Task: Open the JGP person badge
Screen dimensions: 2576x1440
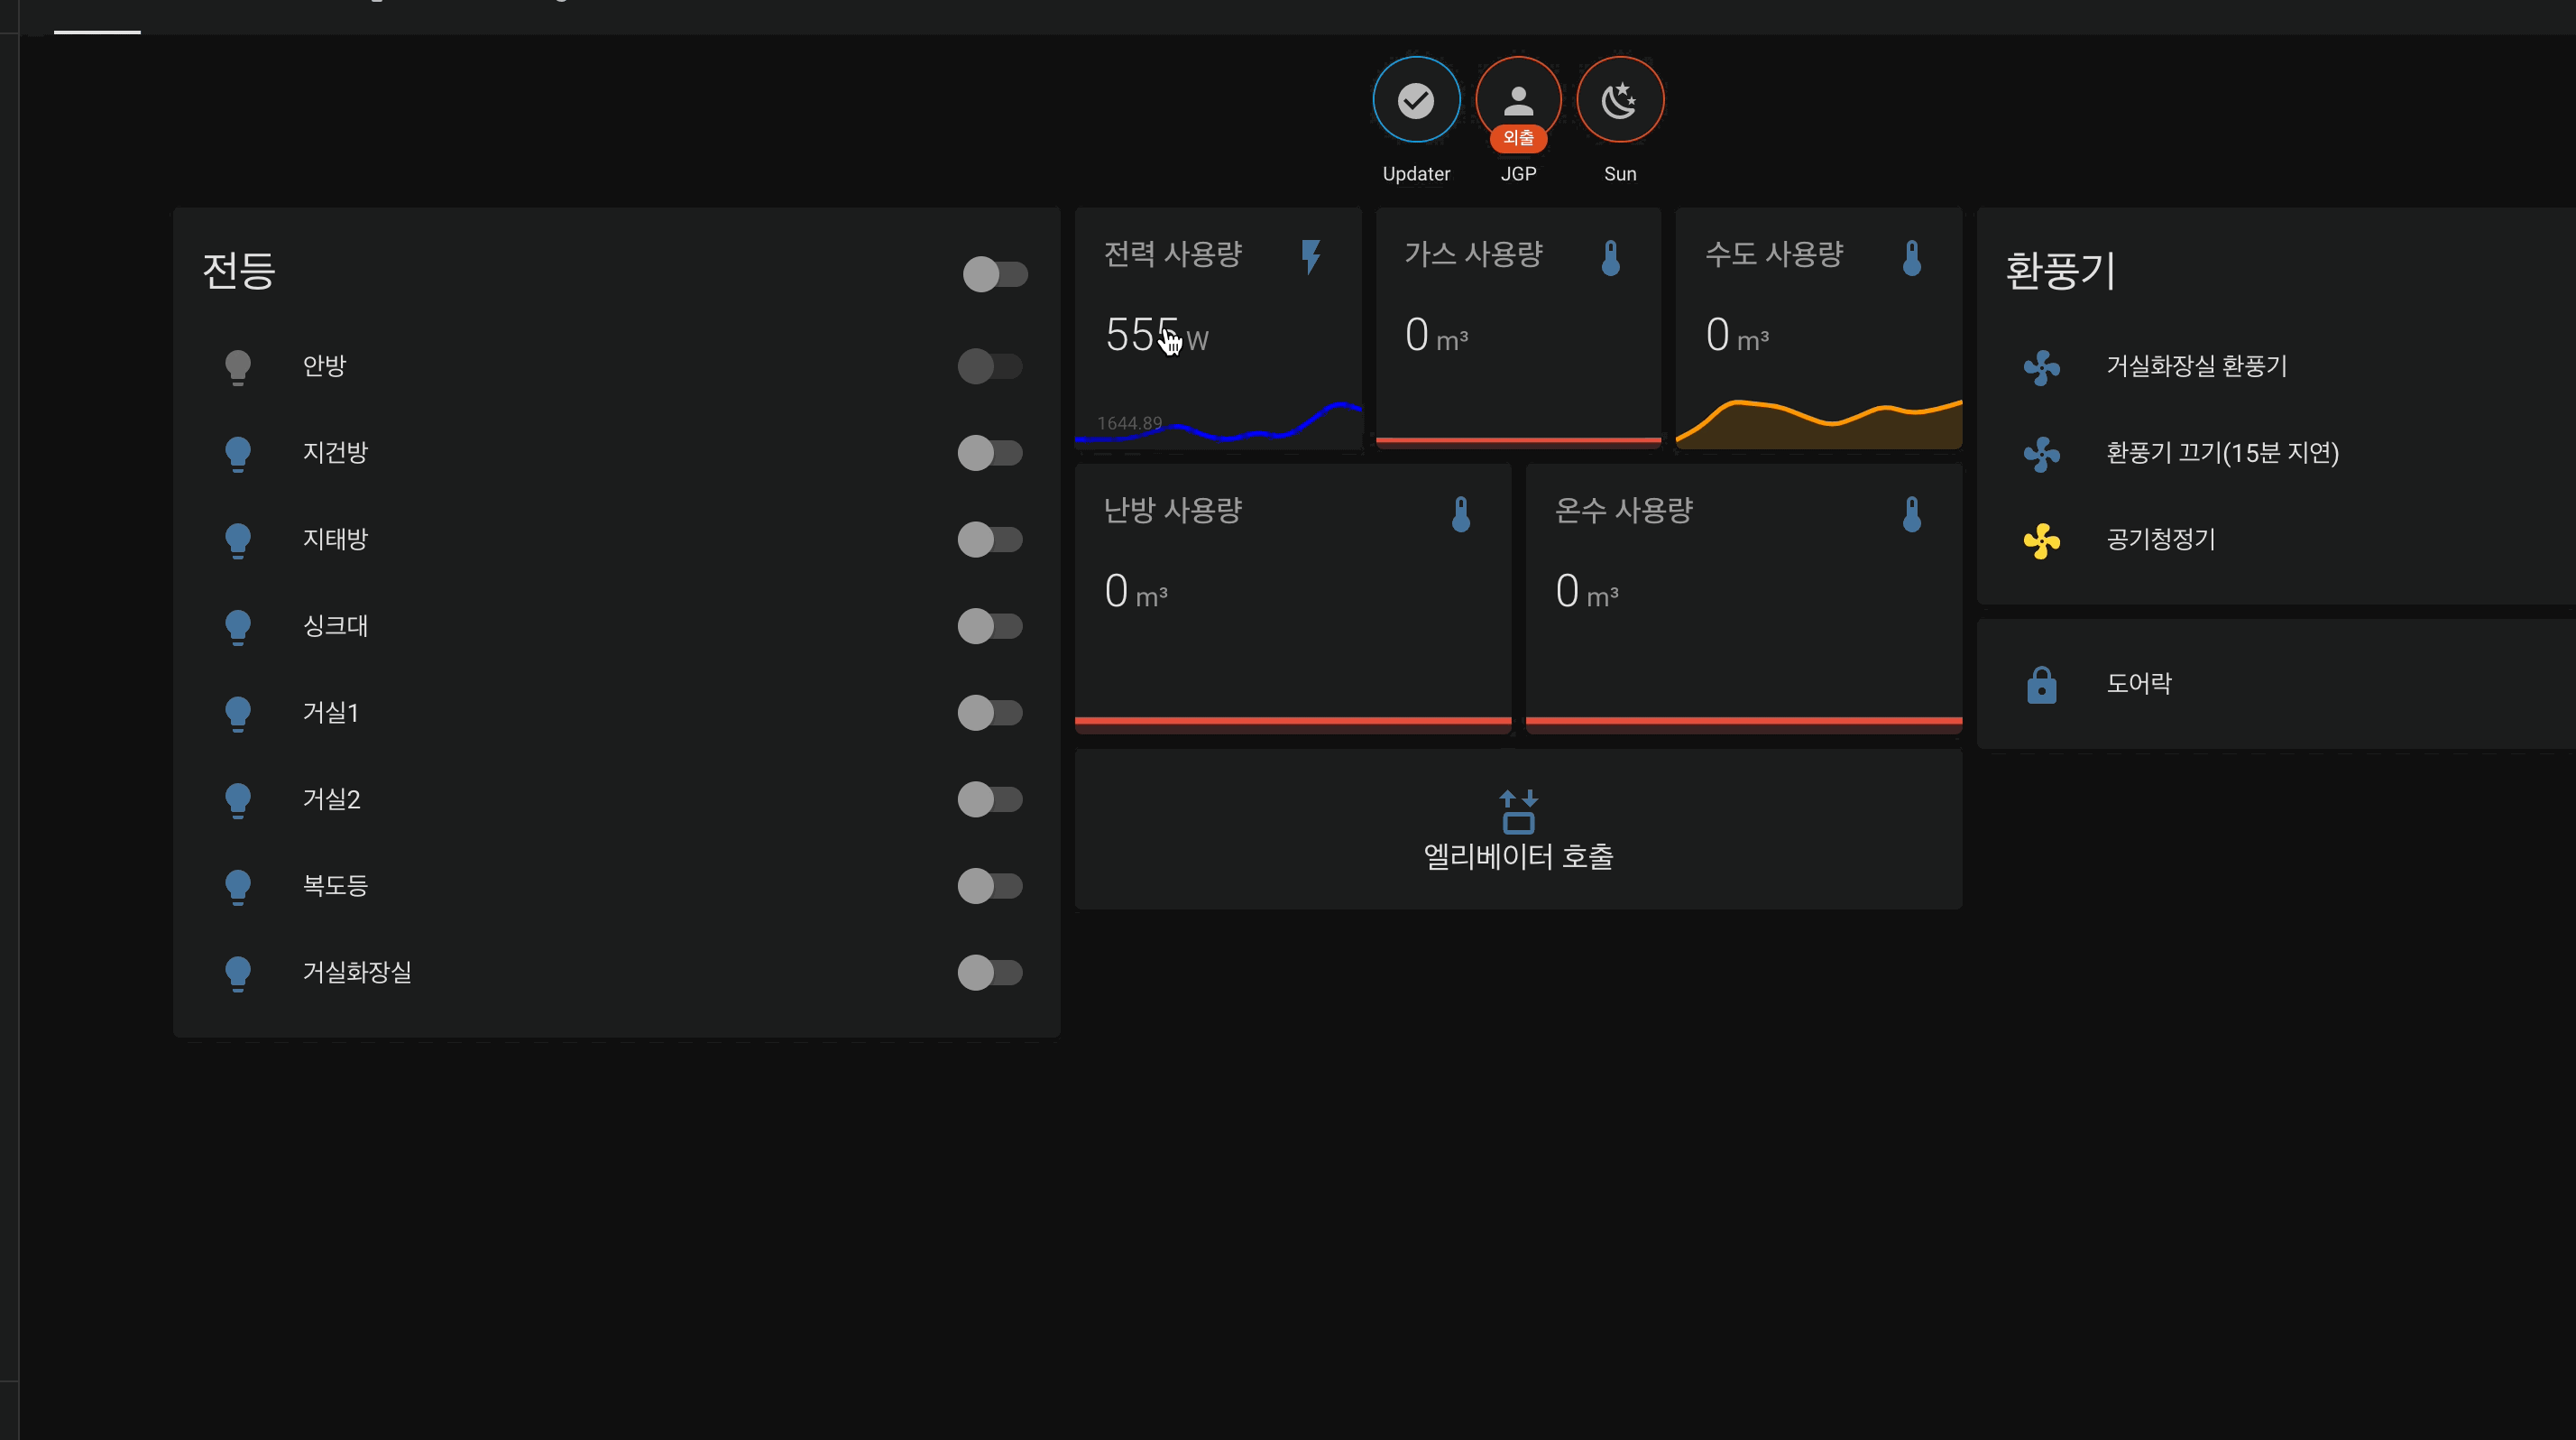Action: (1517, 100)
